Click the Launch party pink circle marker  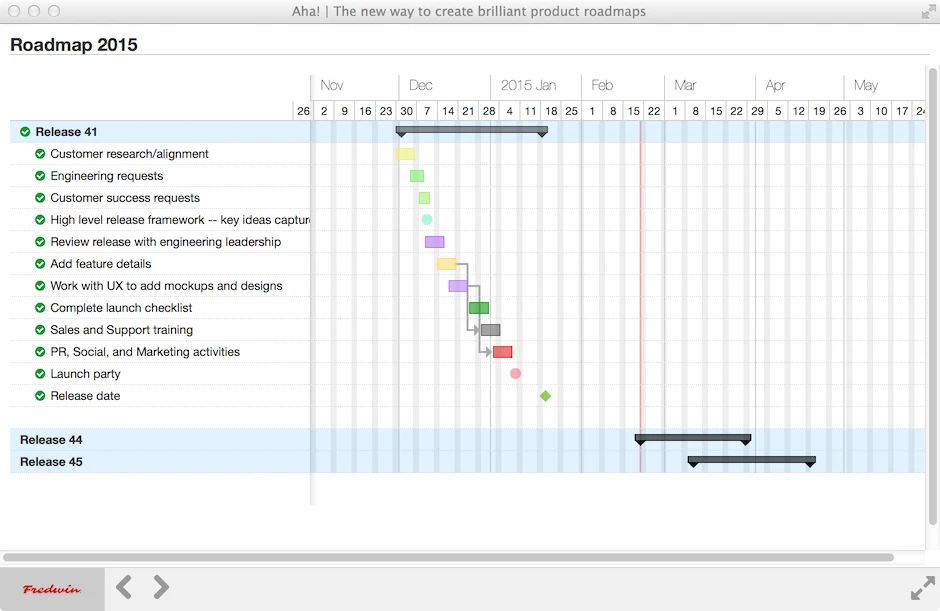point(515,374)
